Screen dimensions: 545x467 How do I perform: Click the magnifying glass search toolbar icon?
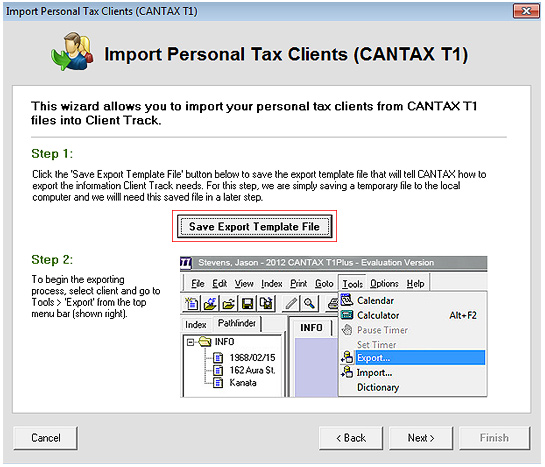click(x=309, y=303)
